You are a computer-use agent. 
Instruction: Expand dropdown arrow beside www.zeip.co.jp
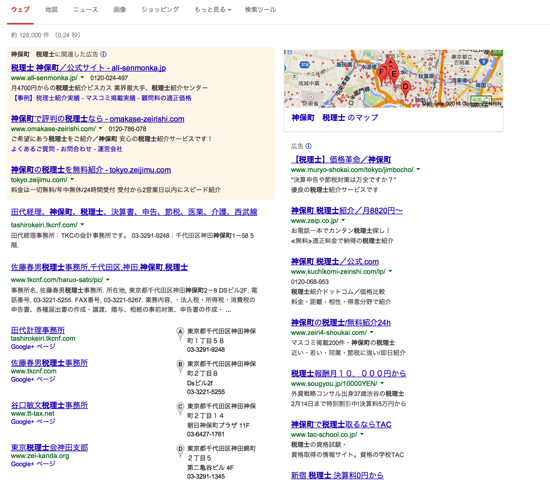pos(343,220)
